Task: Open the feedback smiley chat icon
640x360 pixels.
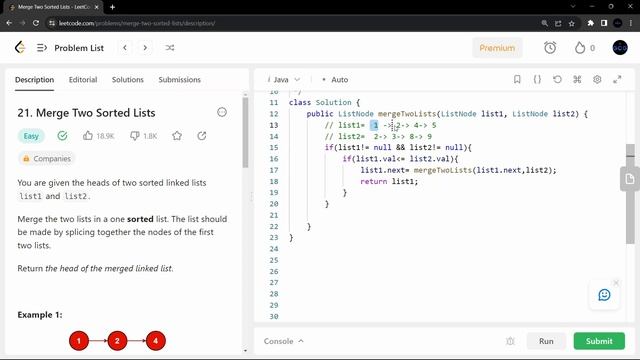Action: (x=604, y=295)
